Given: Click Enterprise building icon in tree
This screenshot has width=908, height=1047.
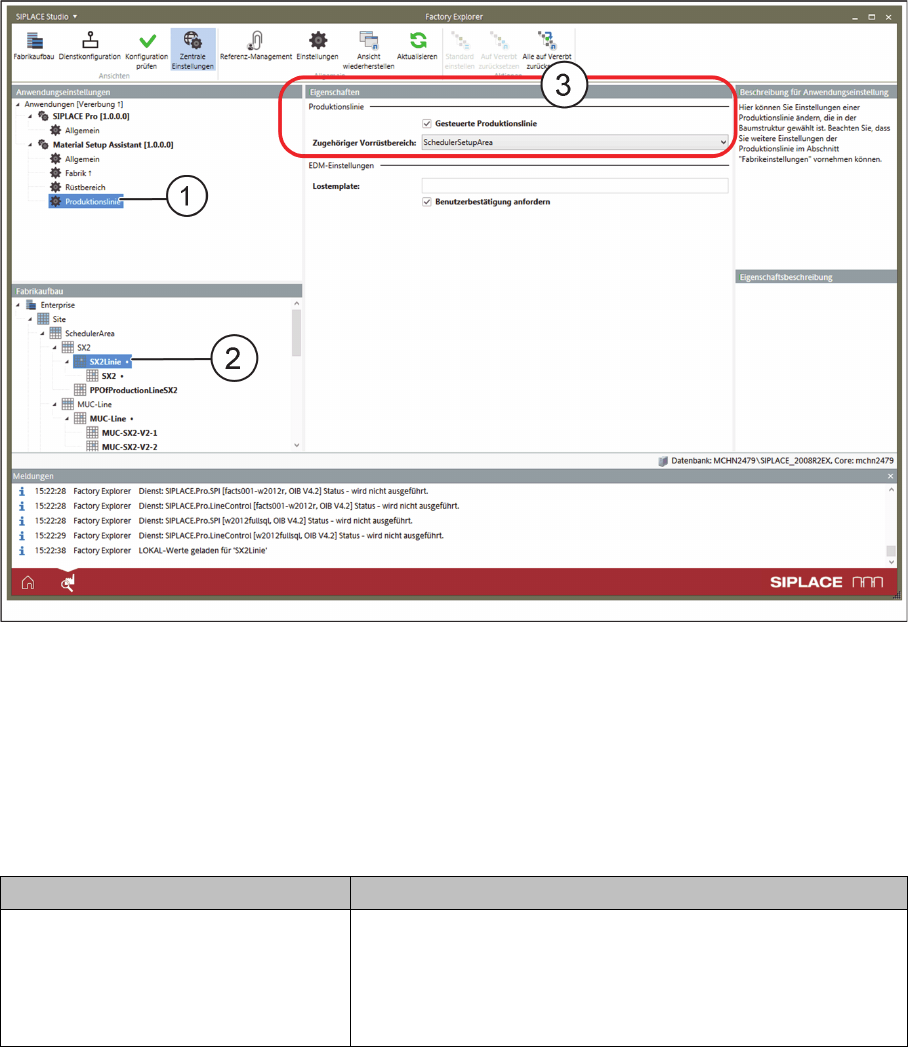Looking at the screenshot, I should [x=31, y=305].
